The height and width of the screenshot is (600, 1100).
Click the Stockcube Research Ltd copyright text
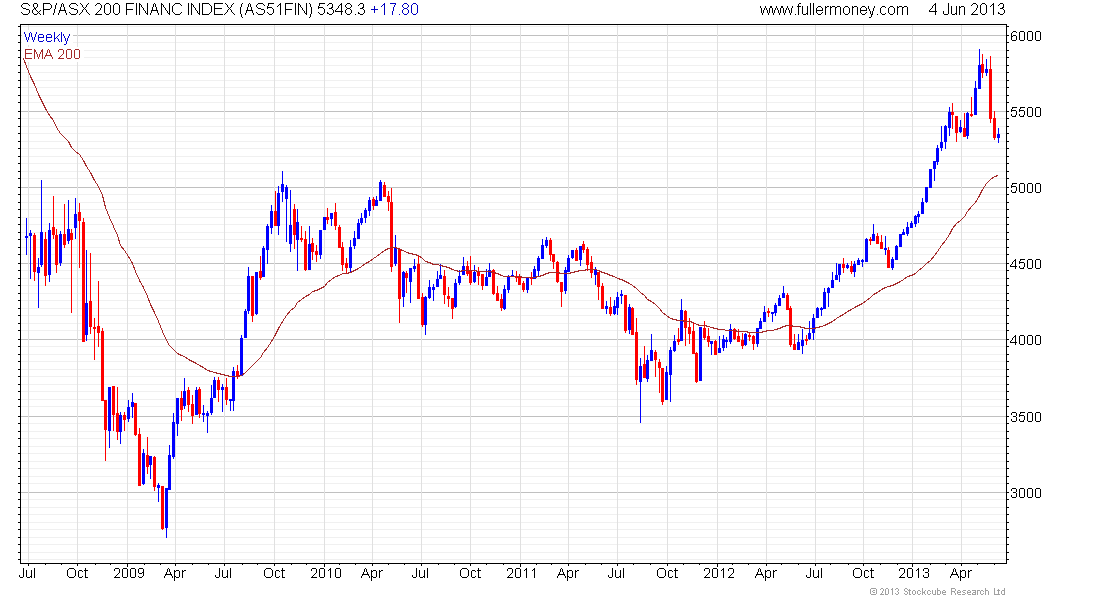937,592
